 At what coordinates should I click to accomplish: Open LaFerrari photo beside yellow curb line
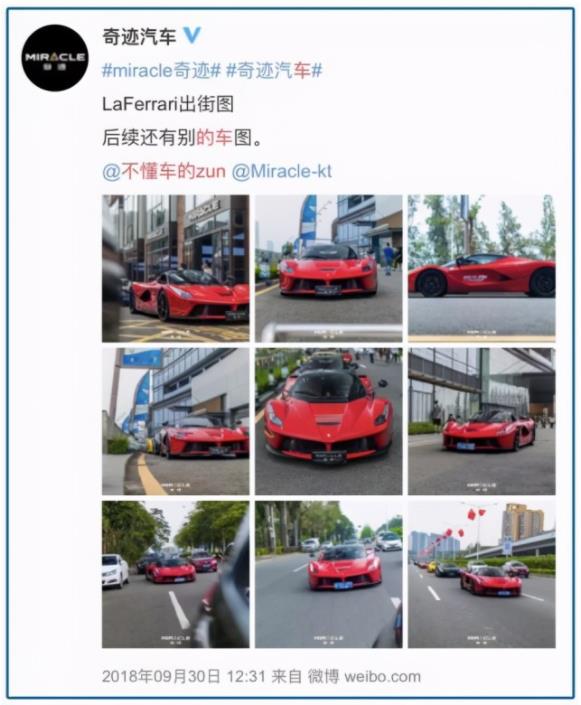click(175, 421)
